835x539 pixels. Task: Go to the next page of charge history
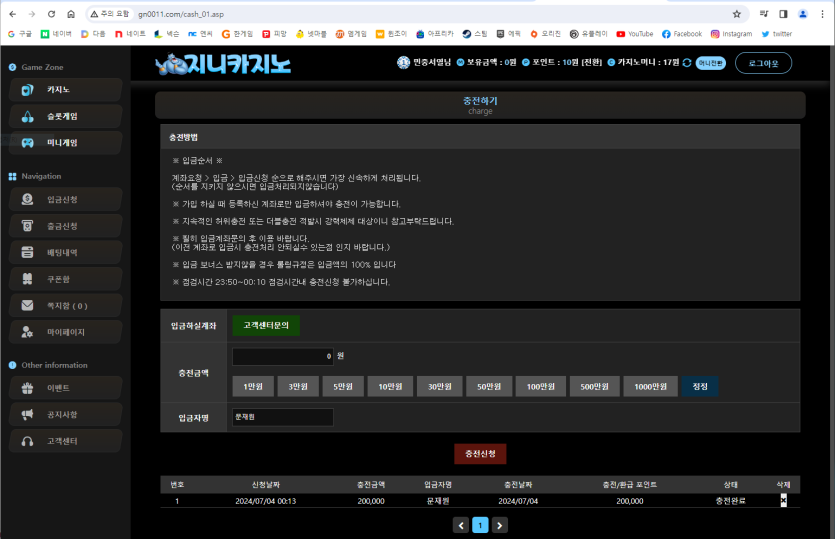point(500,525)
